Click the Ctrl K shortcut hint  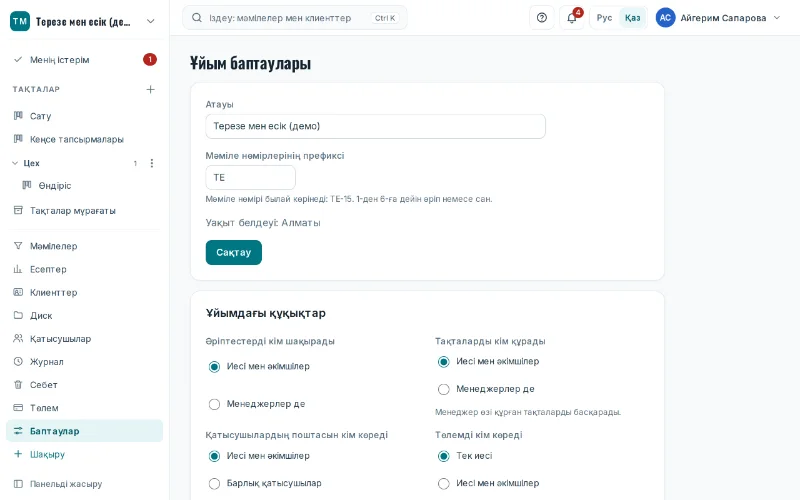click(385, 18)
